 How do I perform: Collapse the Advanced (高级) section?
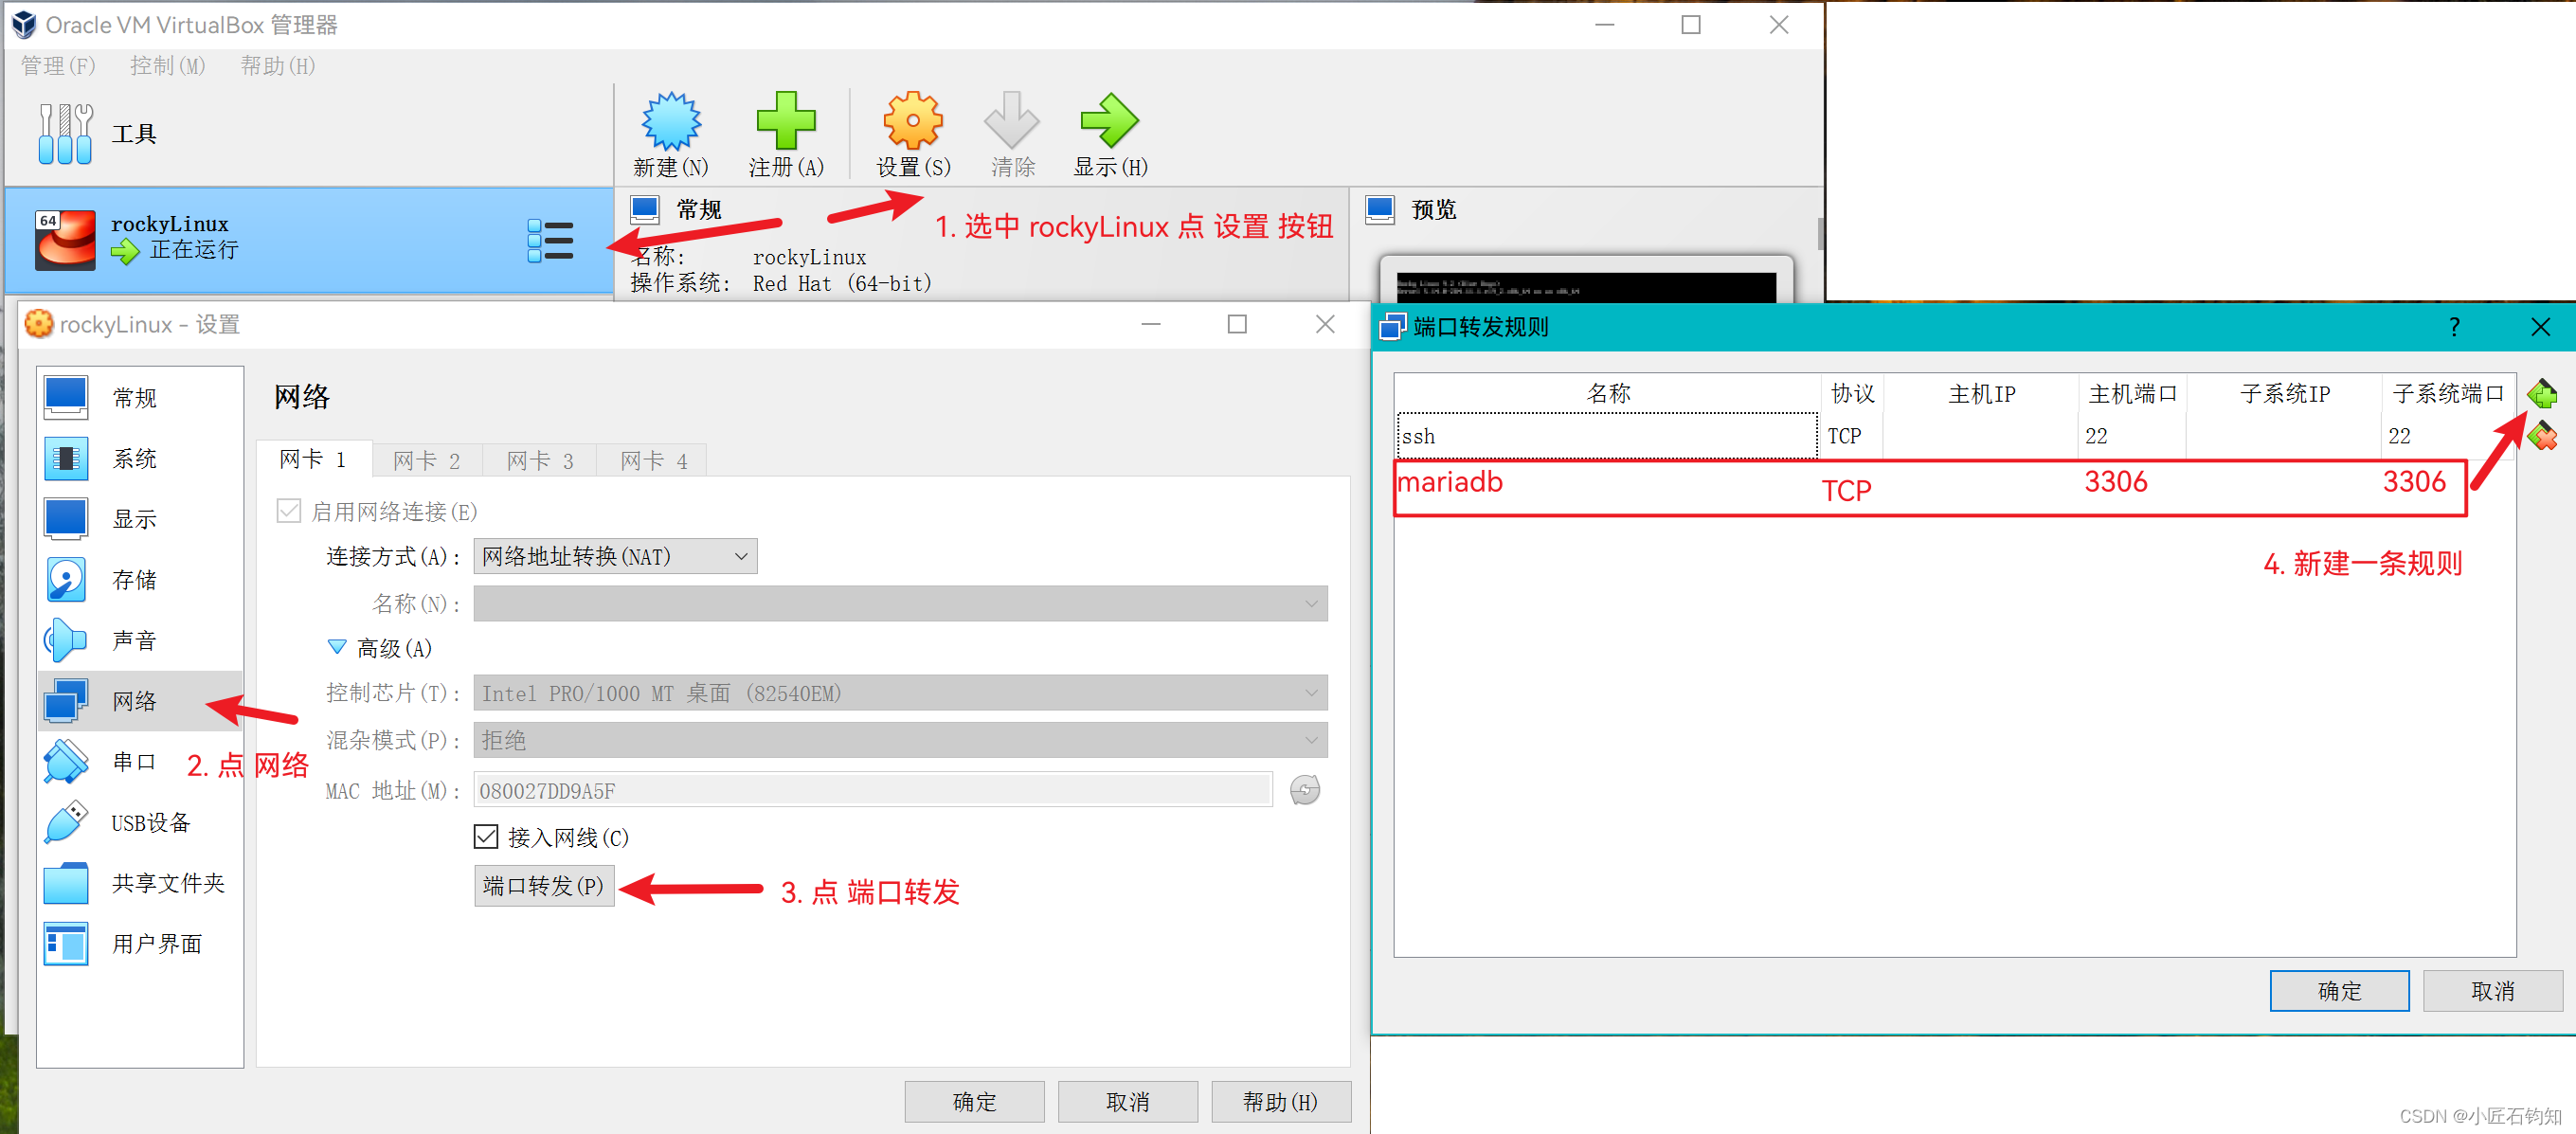coord(337,648)
